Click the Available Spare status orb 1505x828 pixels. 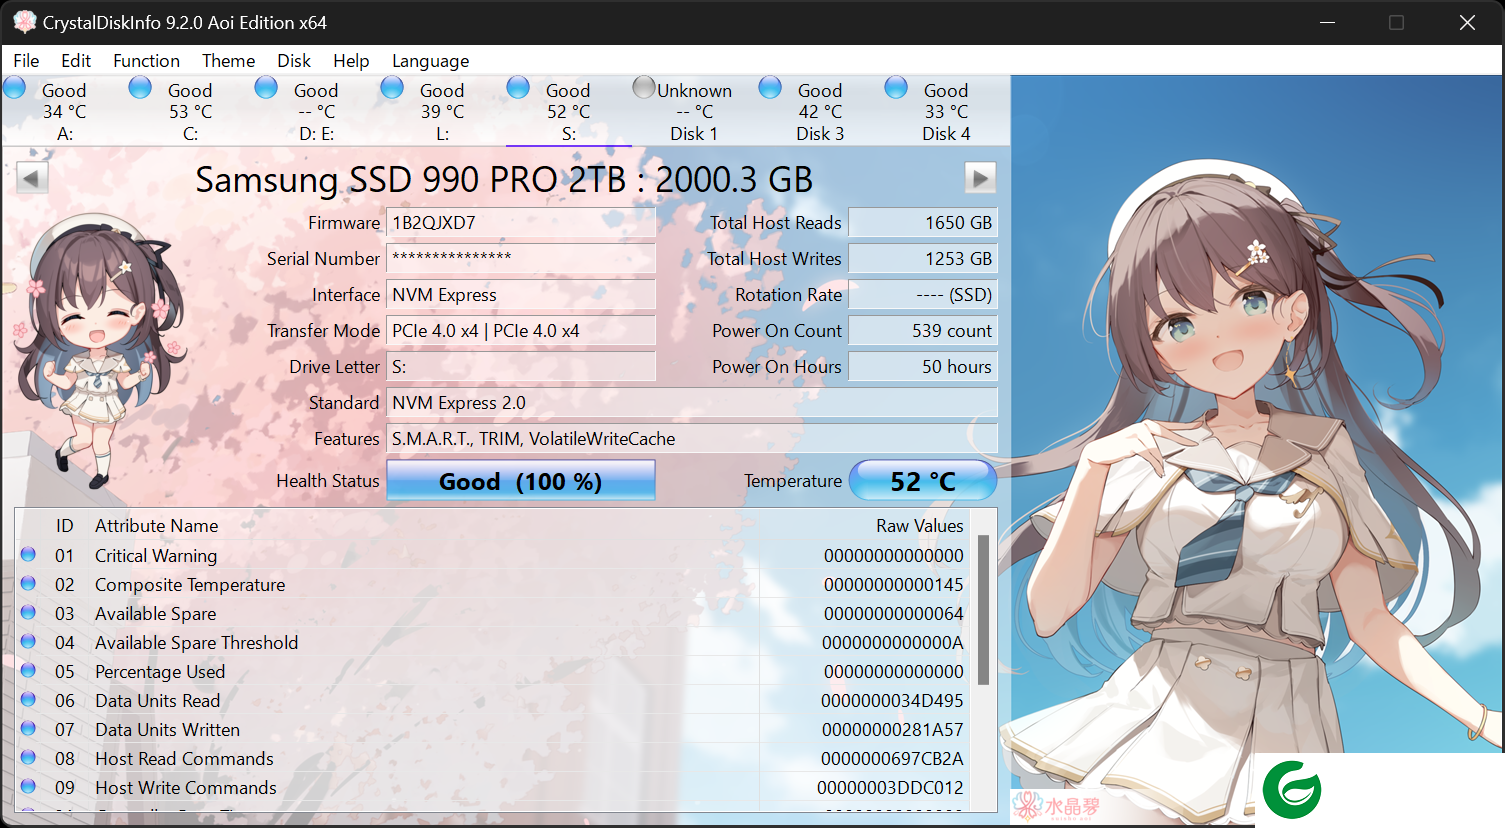tap(28, 612)
